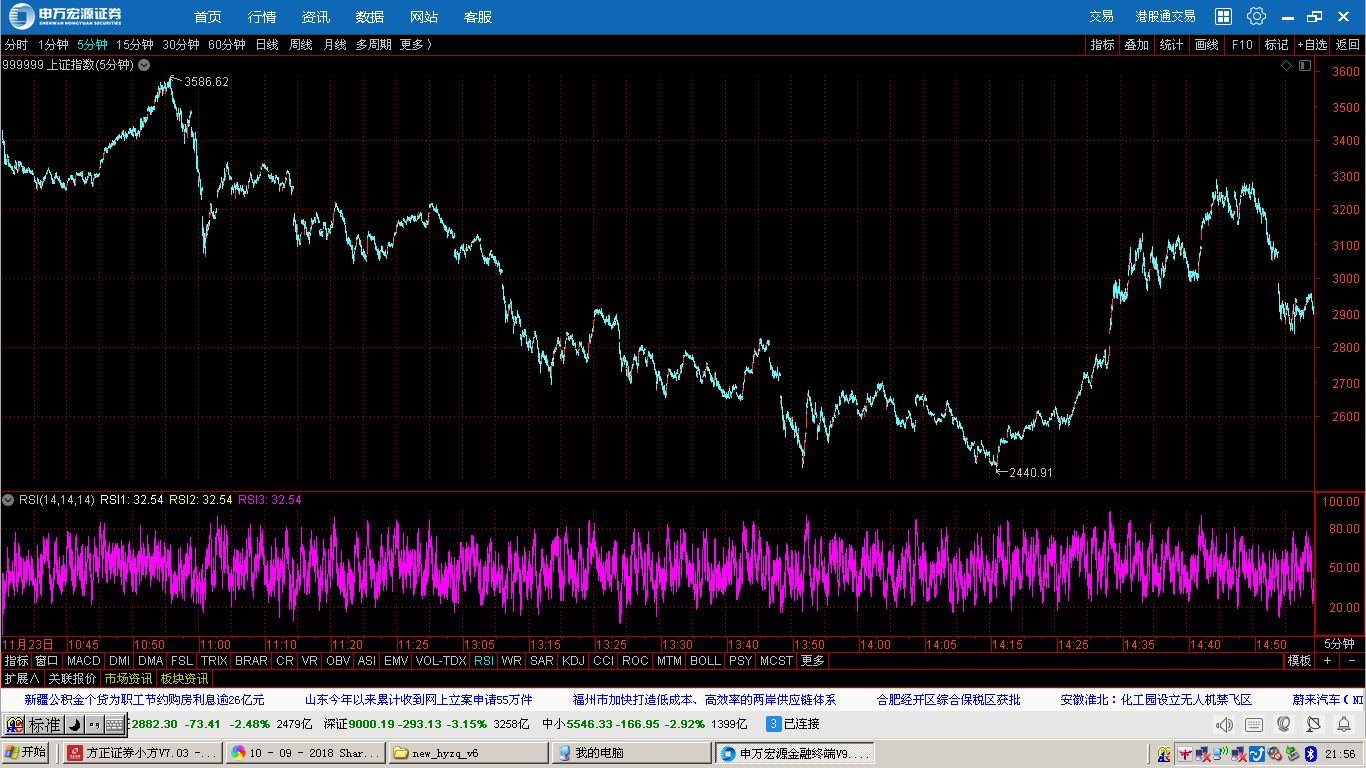The image size is (1366, 768).
Task: Click the 标记 mark button
Action: (x=1276, y=45)
